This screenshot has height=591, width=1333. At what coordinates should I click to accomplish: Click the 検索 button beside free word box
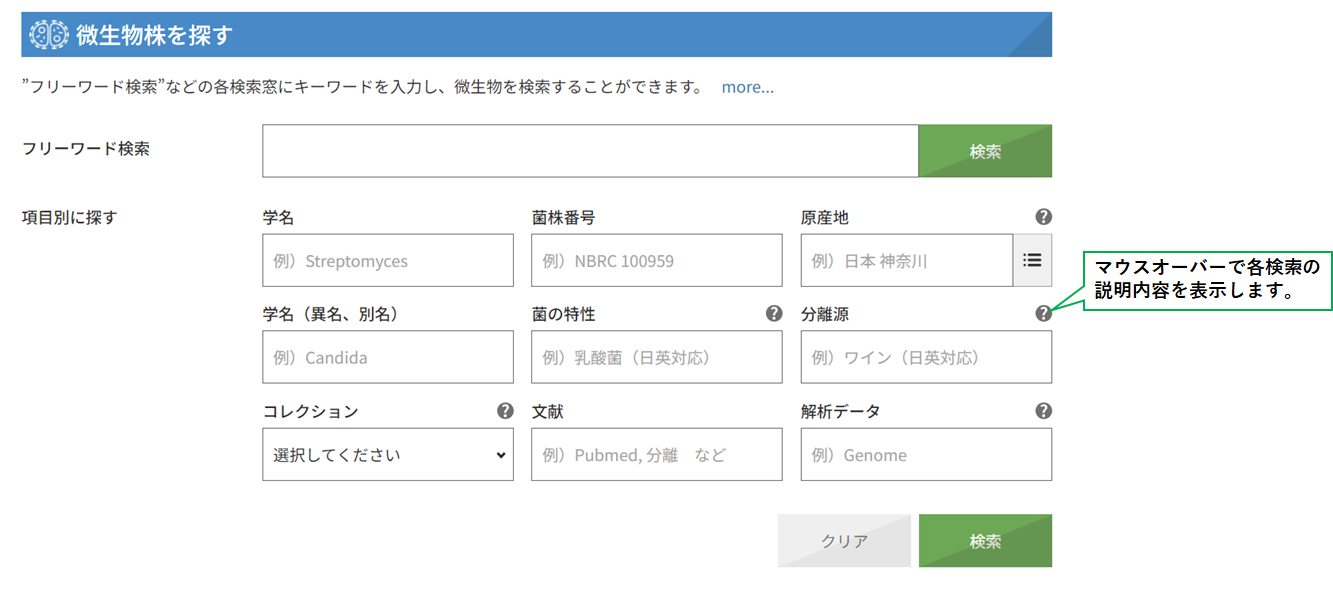[985, 151]
